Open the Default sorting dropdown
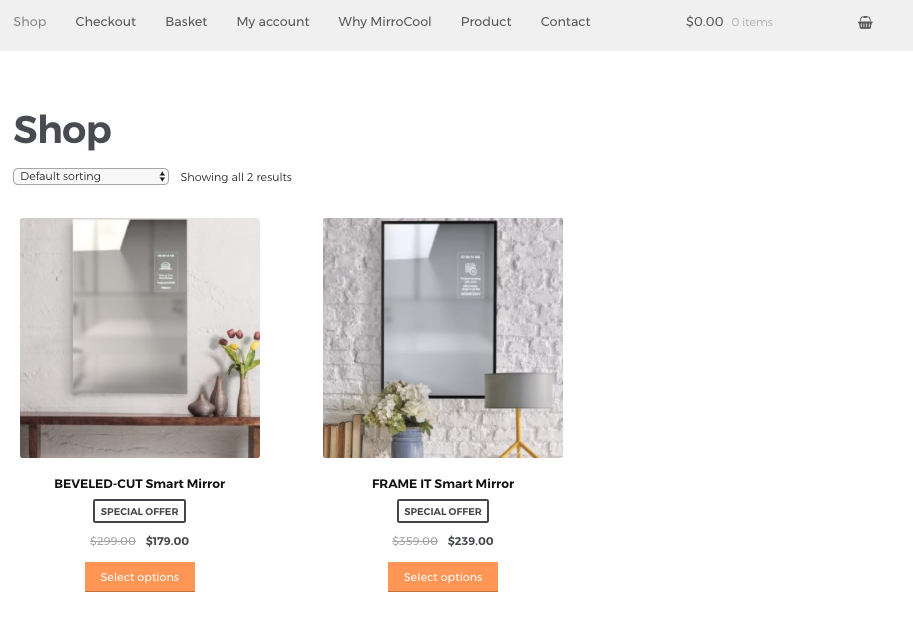This screenshot has width=913, height=618. coord(91,176)
